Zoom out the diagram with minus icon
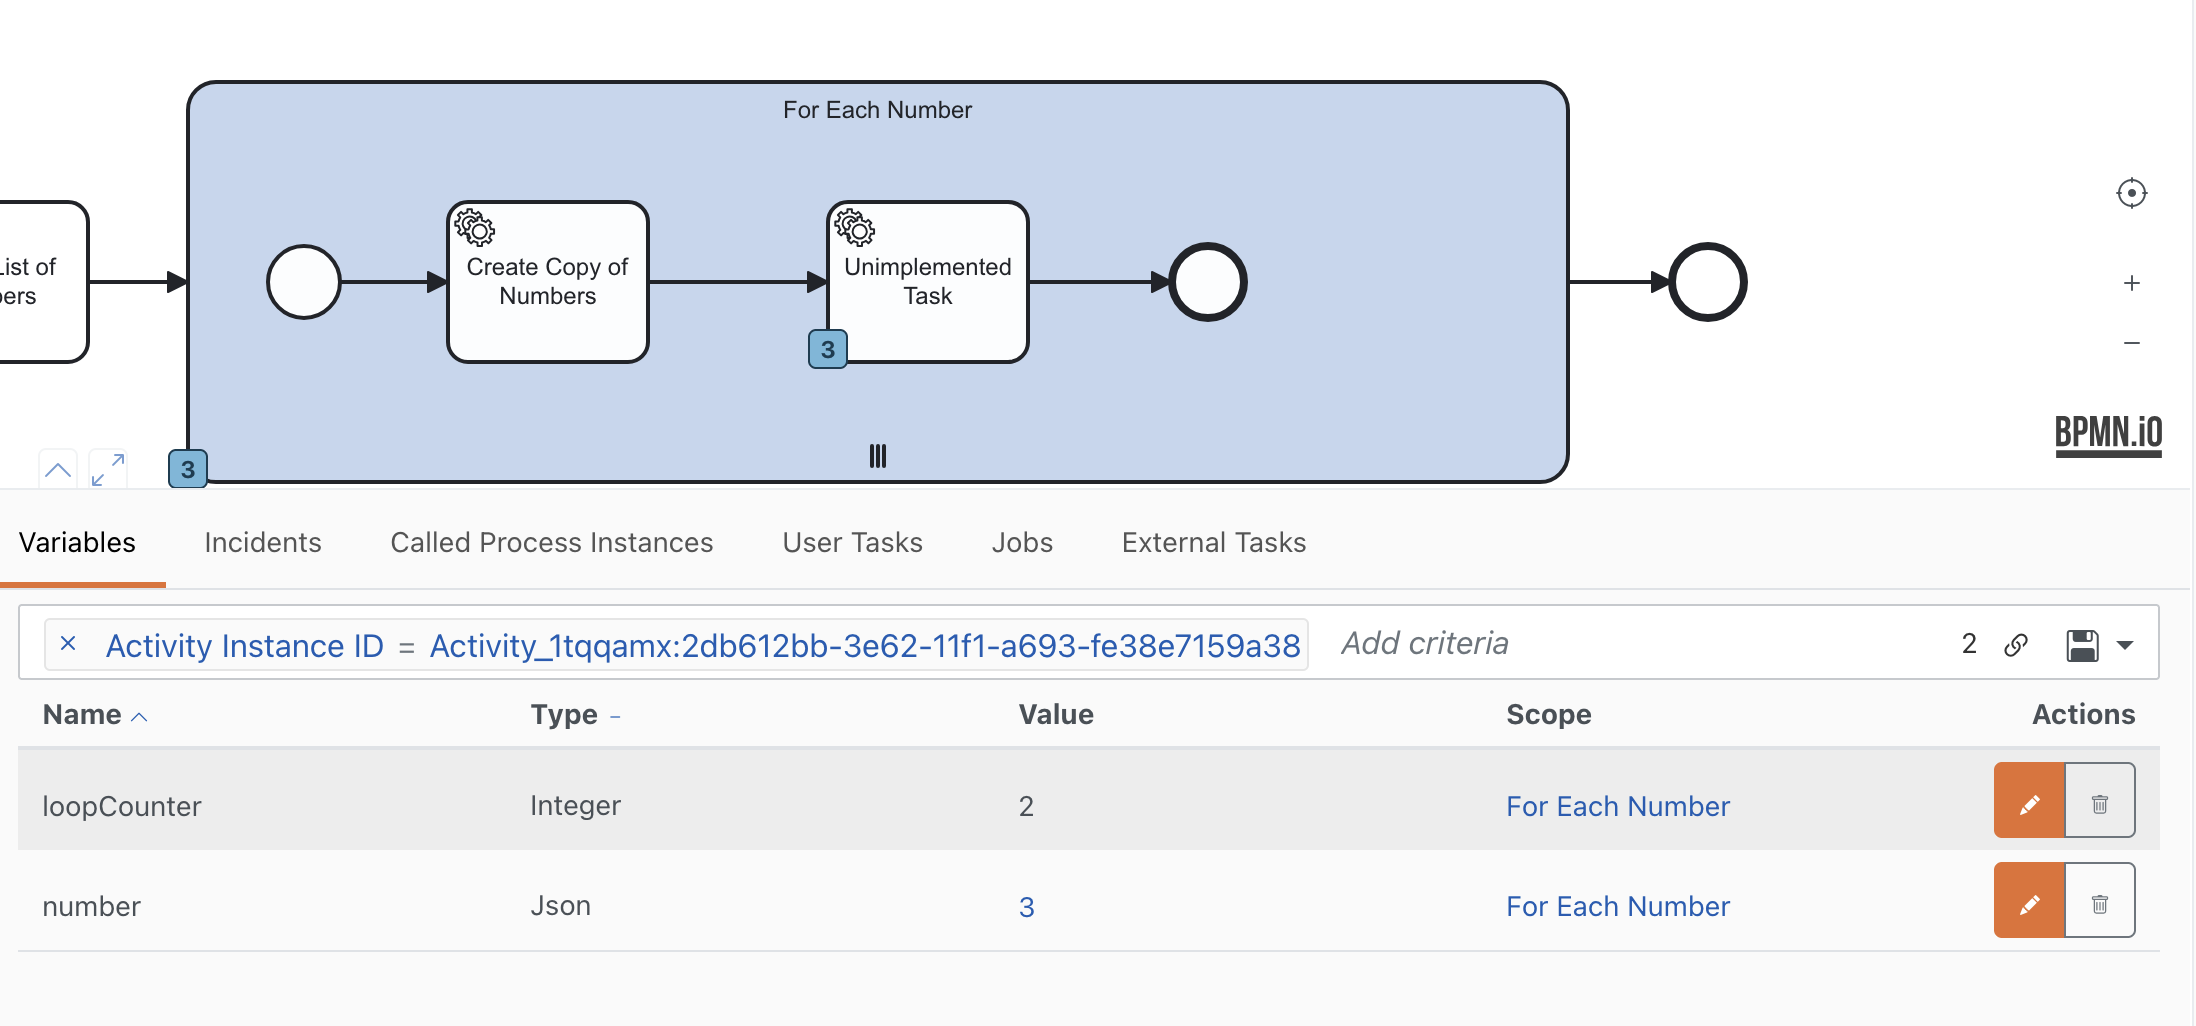This screenshot has height=1026, width=2196. [2131, 343]
